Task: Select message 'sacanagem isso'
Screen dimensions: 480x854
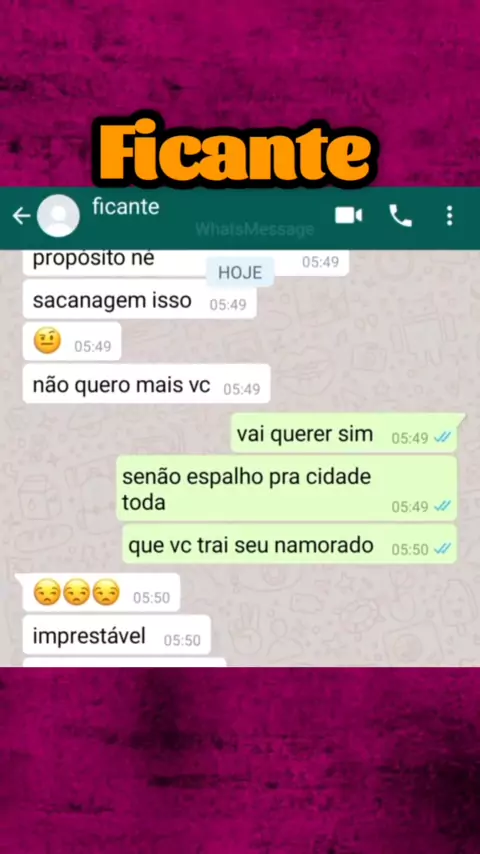Action: (x=139, y=300)
